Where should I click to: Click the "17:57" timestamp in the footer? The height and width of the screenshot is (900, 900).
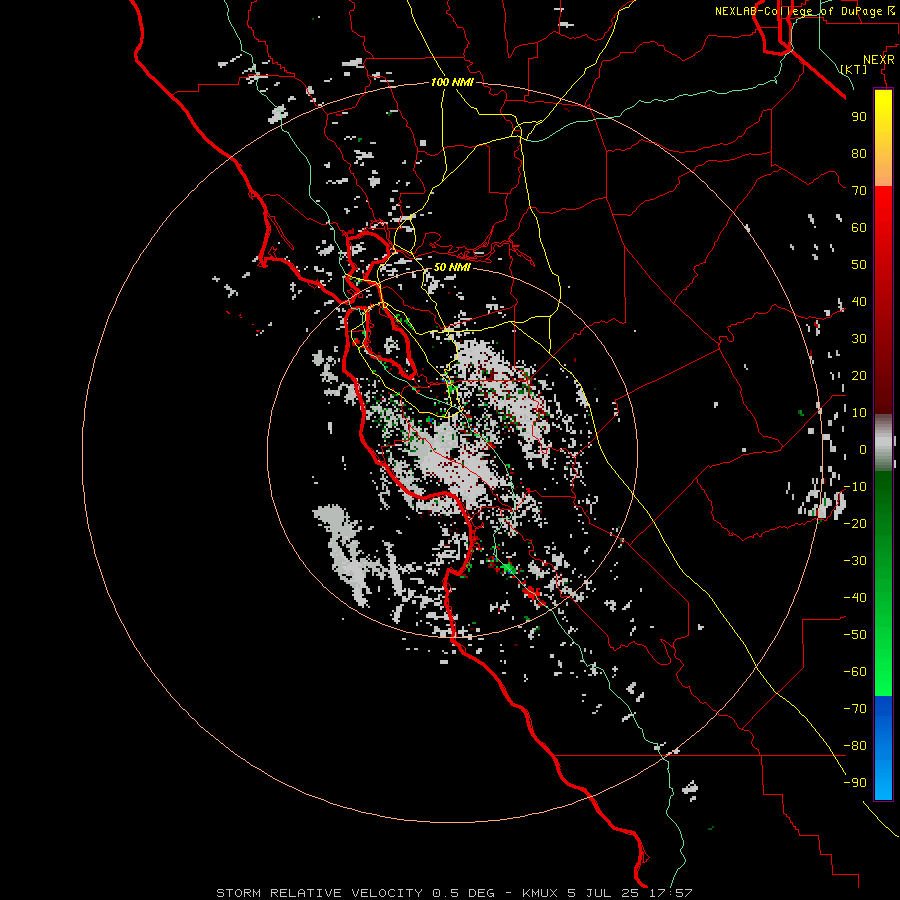click(x=671, y=893)
